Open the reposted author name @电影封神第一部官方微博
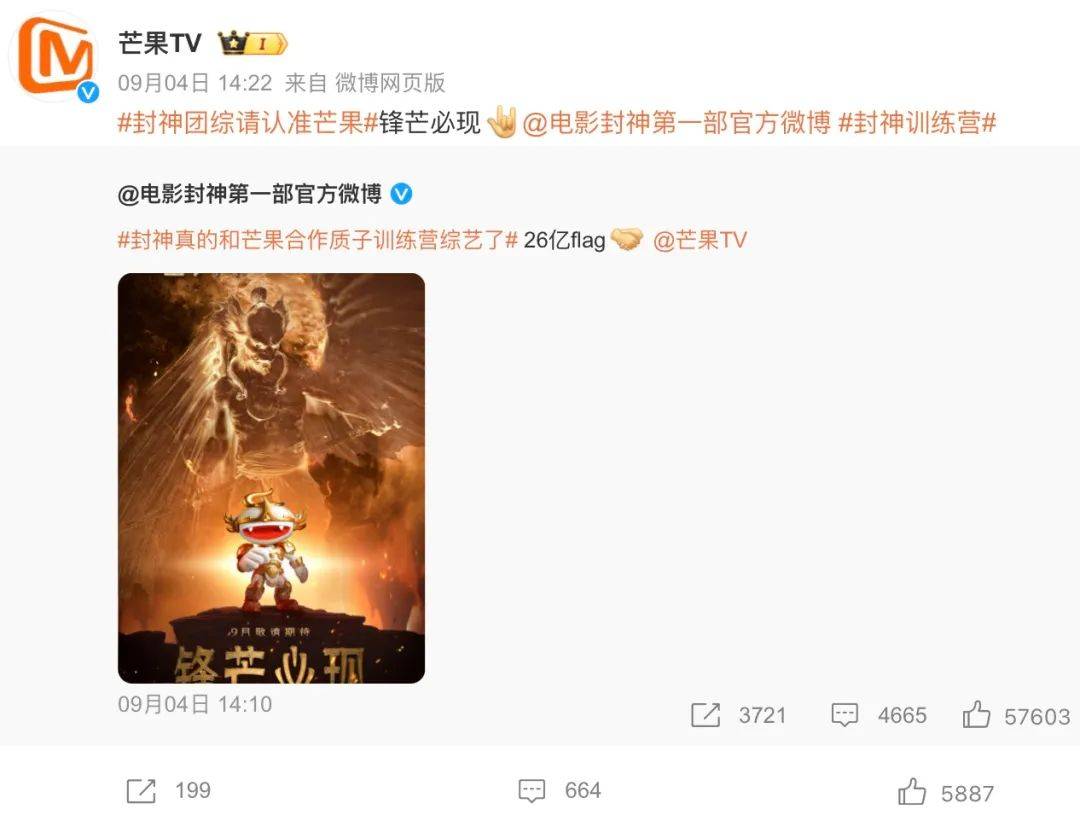 [x=249, y=194]
